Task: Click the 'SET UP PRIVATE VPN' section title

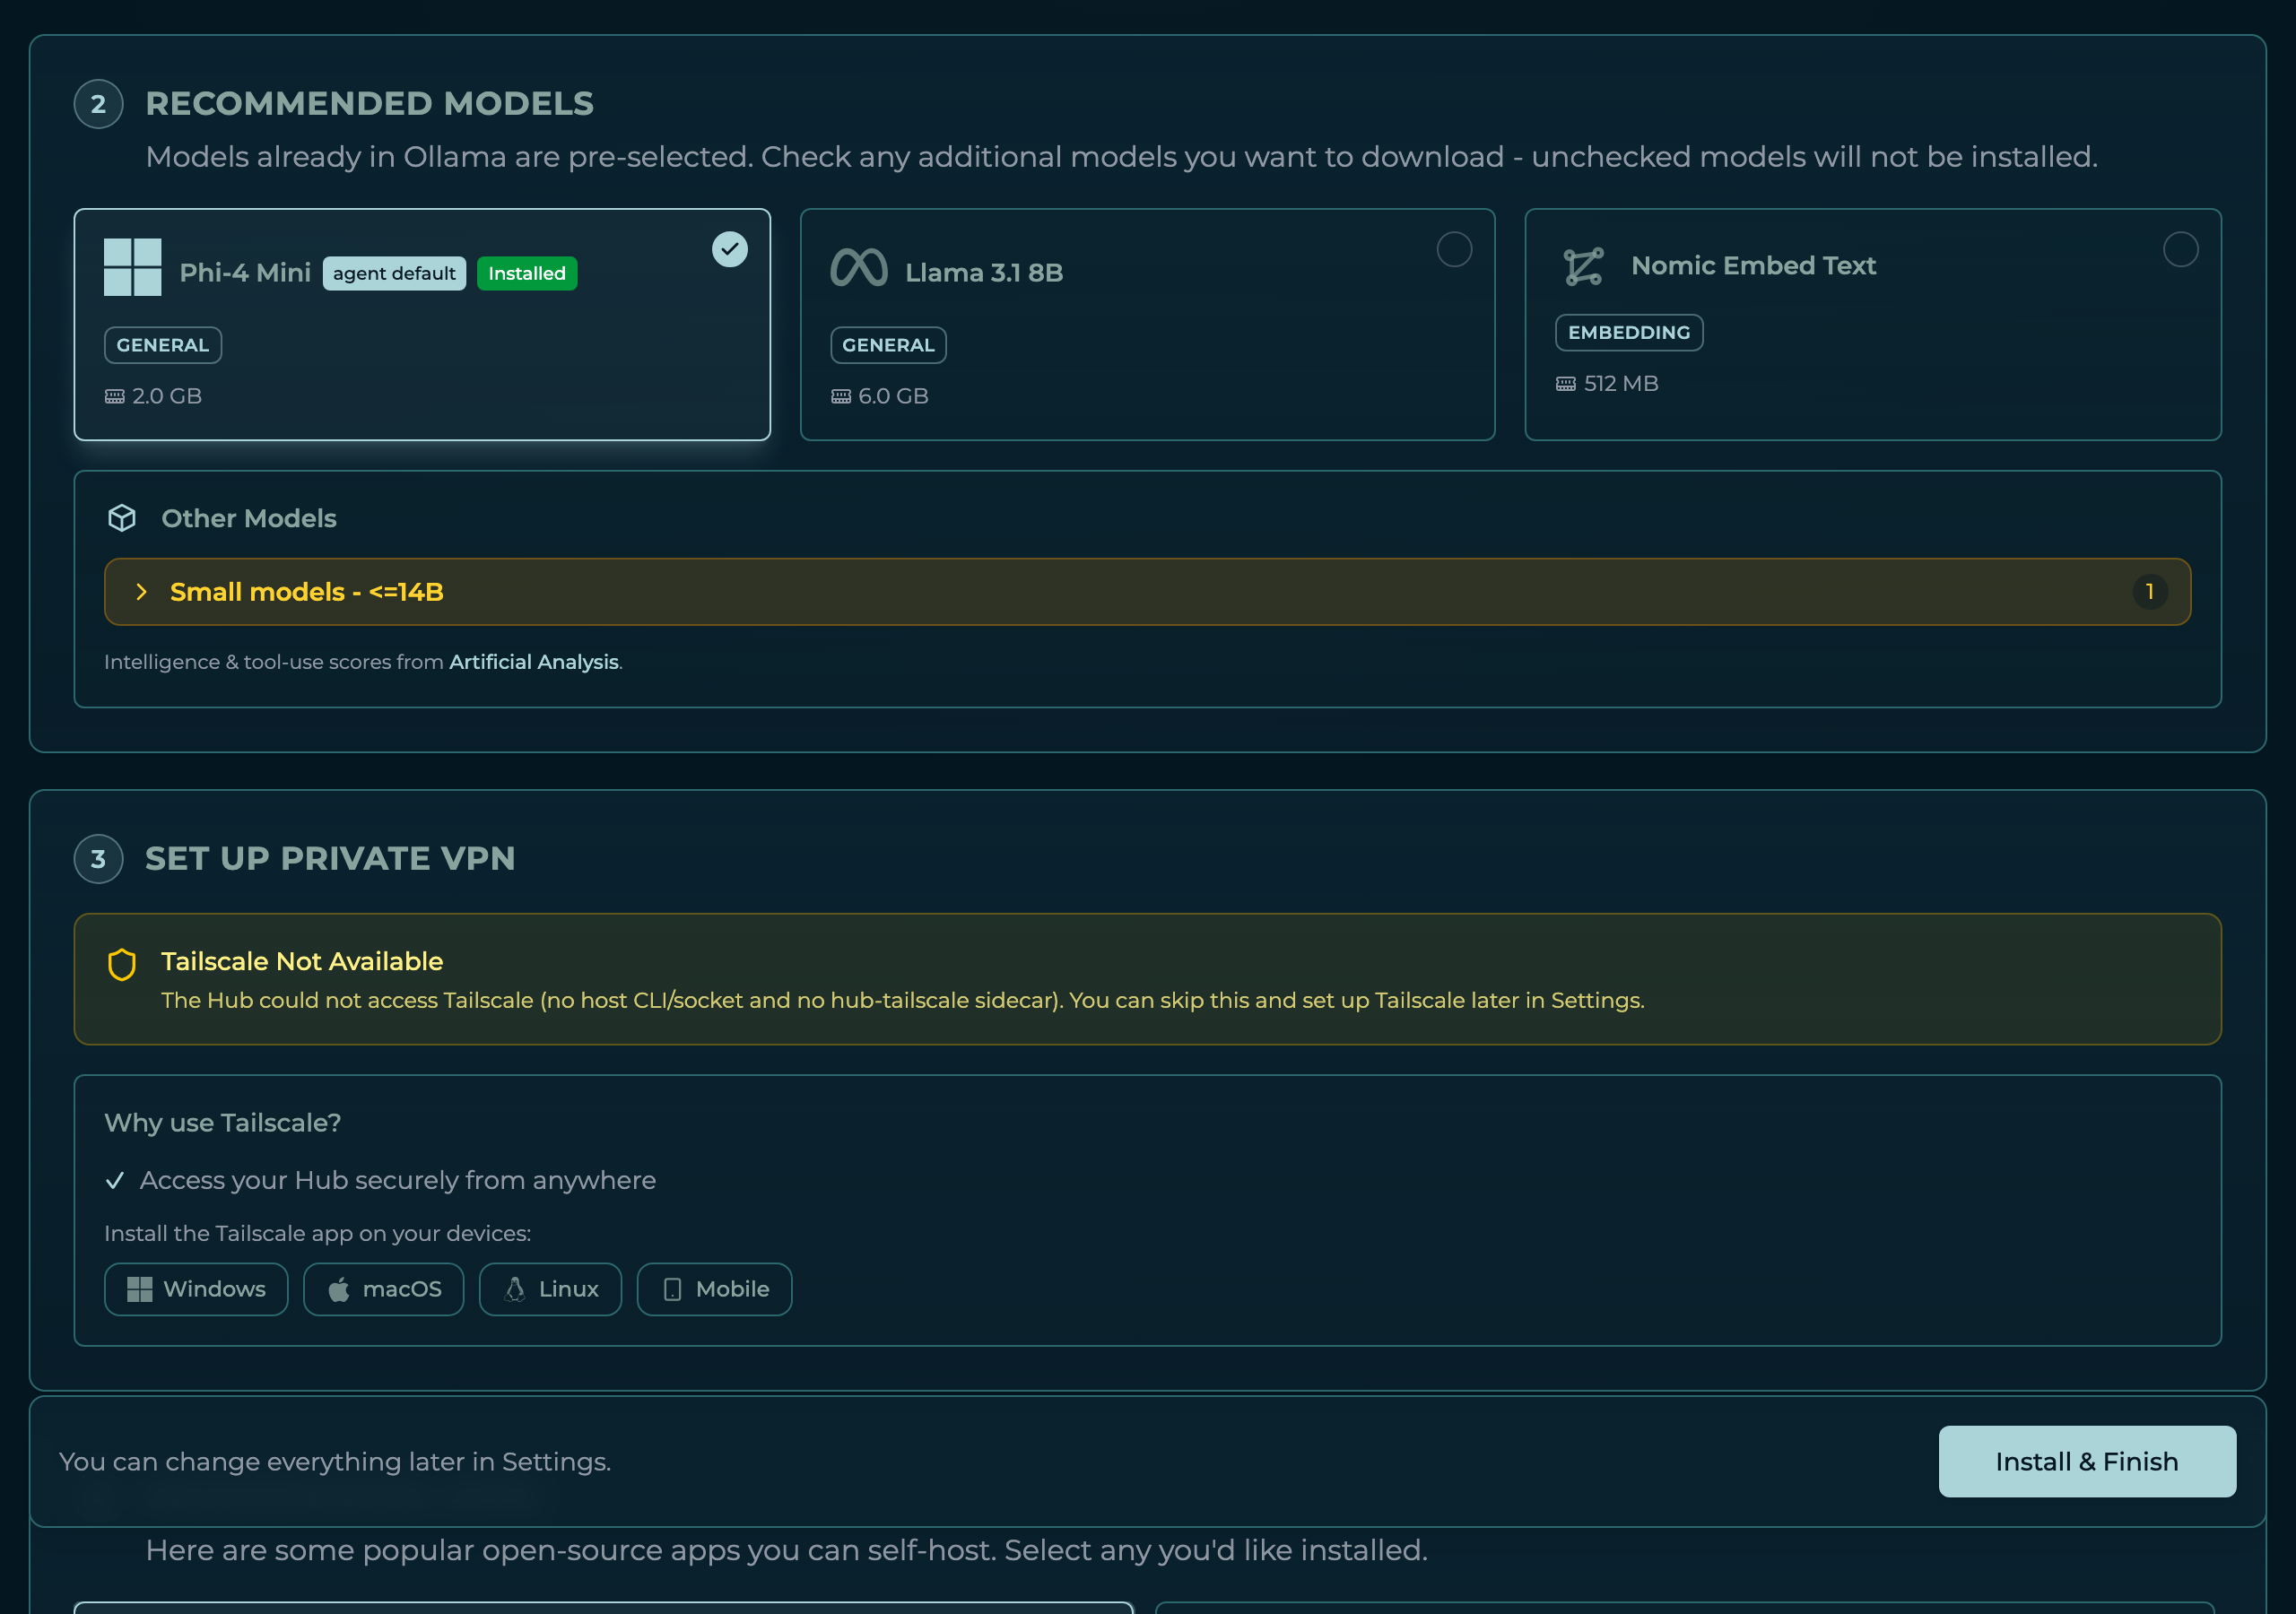Action: pyautogui.click(x=330, y=858)
